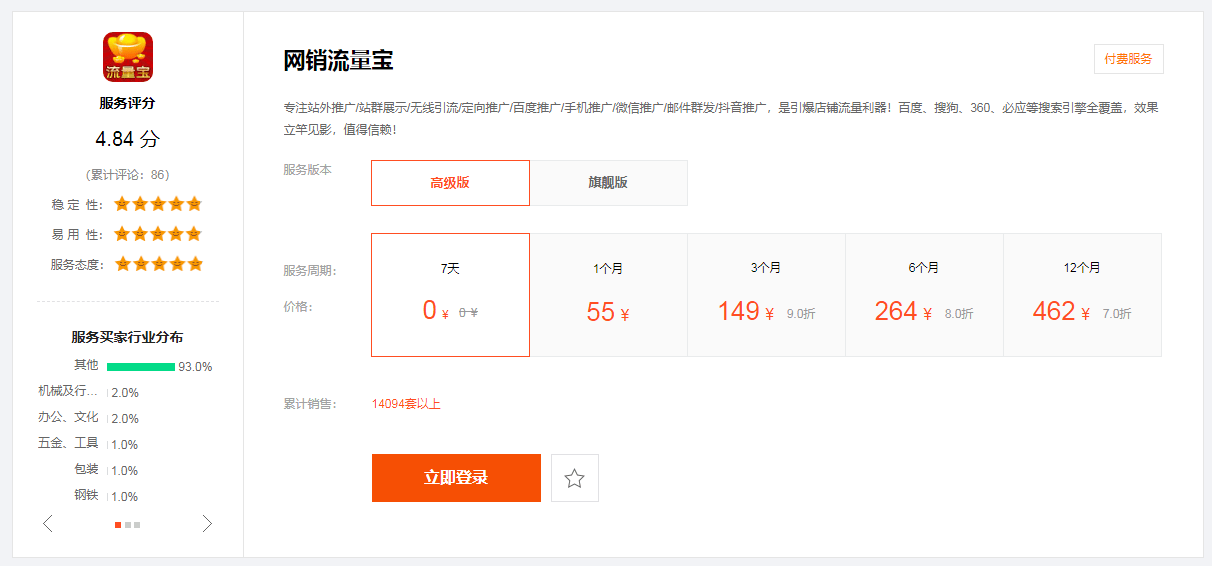Click the 易用性 star rating
The image size is (1212, 566).
(158, 234)
